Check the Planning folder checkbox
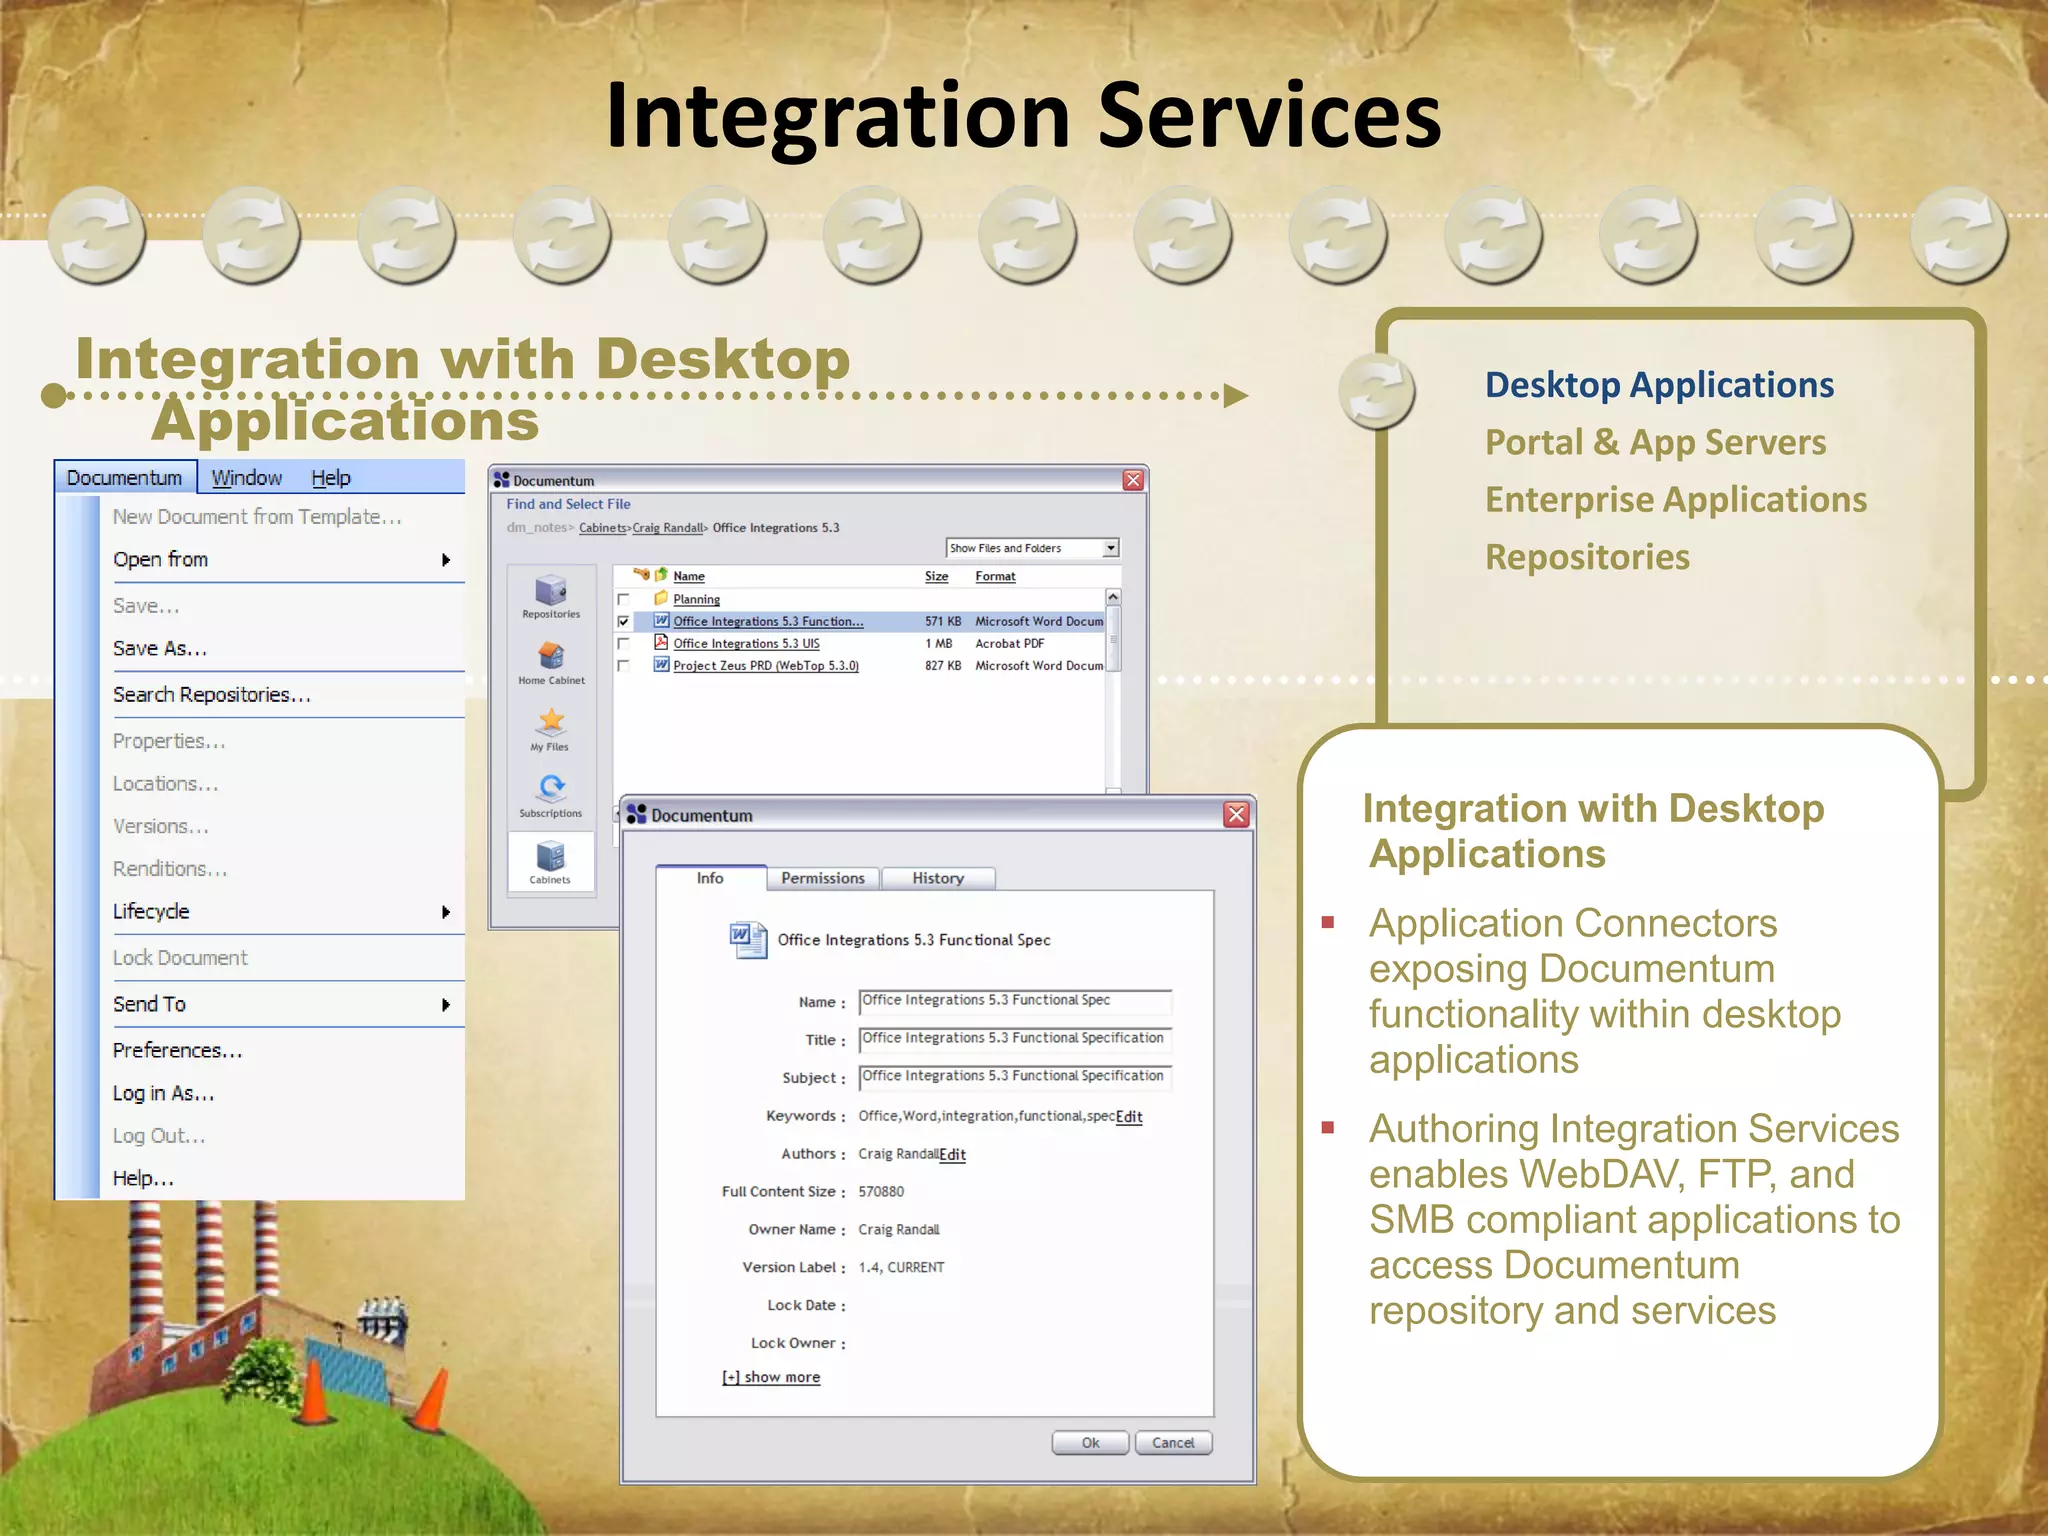 pos(624,599)
